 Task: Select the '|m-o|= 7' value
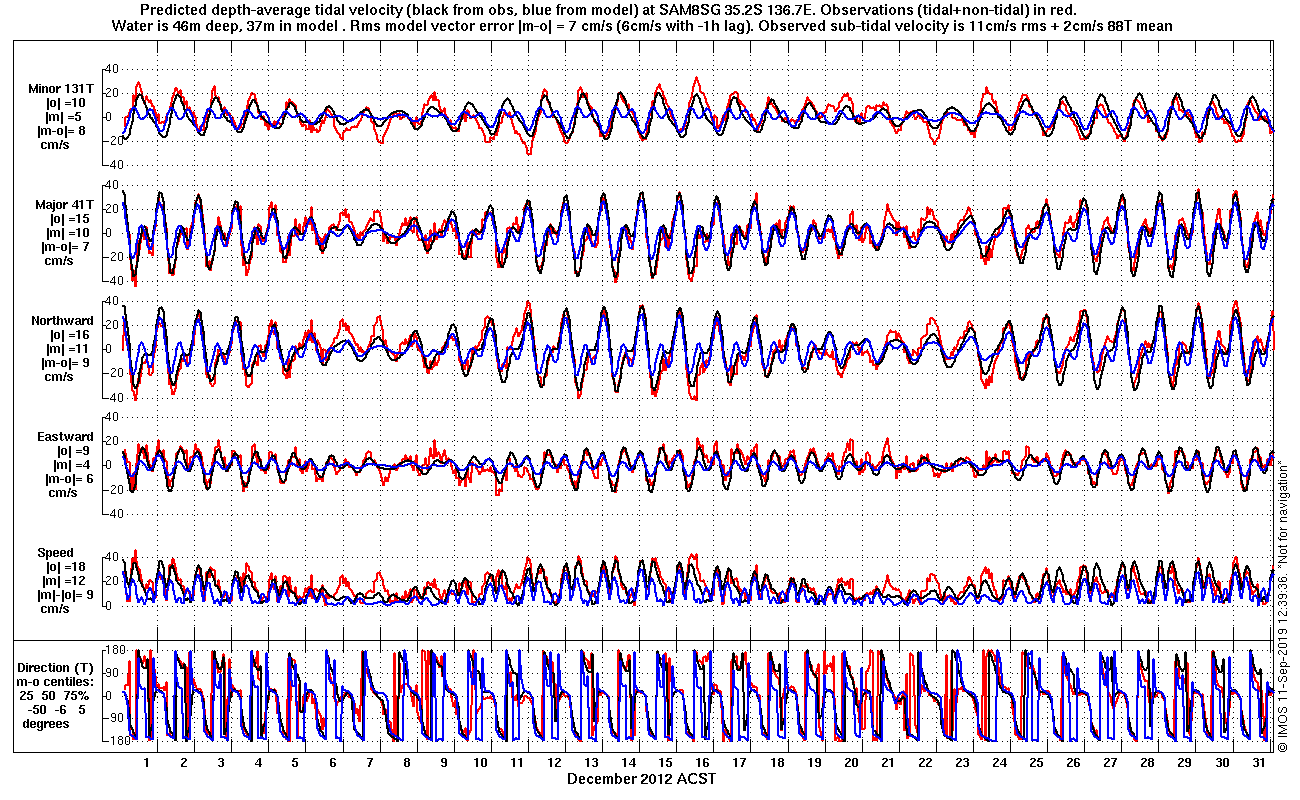coord(66,246)
